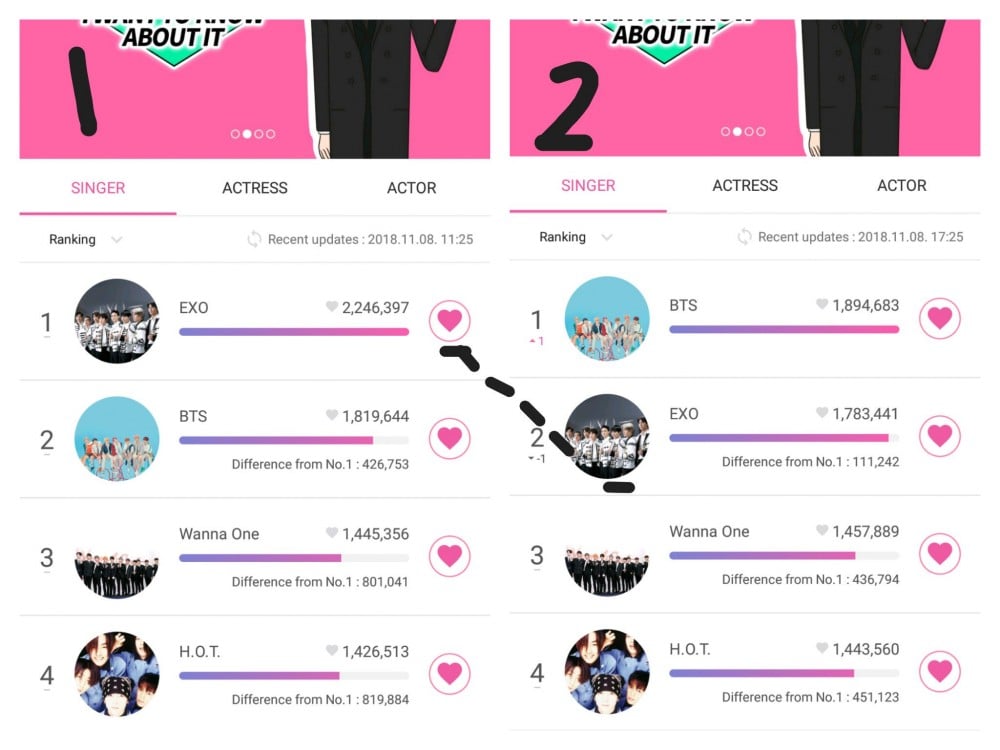
Task: Tap heart button beside H.O.T. 1,443,560 votes
Action: (x=940, y=671)
